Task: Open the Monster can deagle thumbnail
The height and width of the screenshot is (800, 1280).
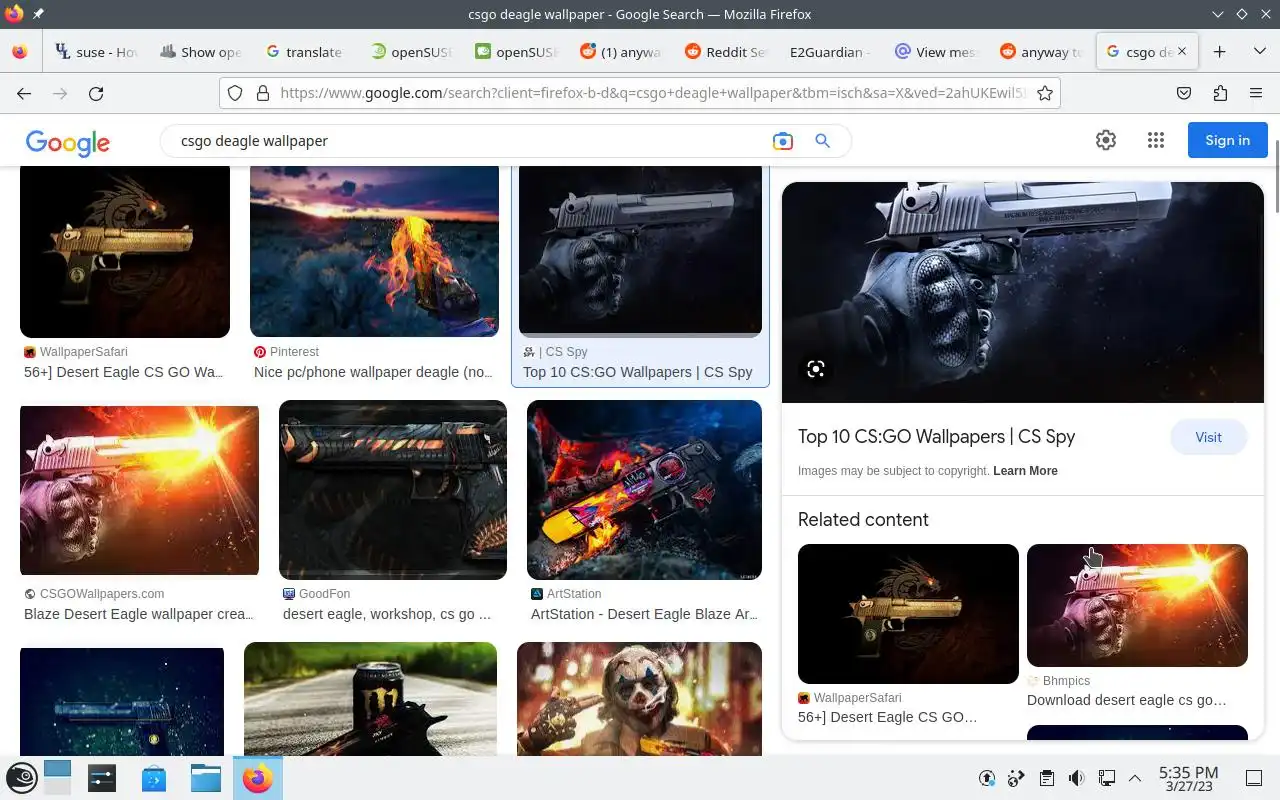Action: [x=370, y=698]
